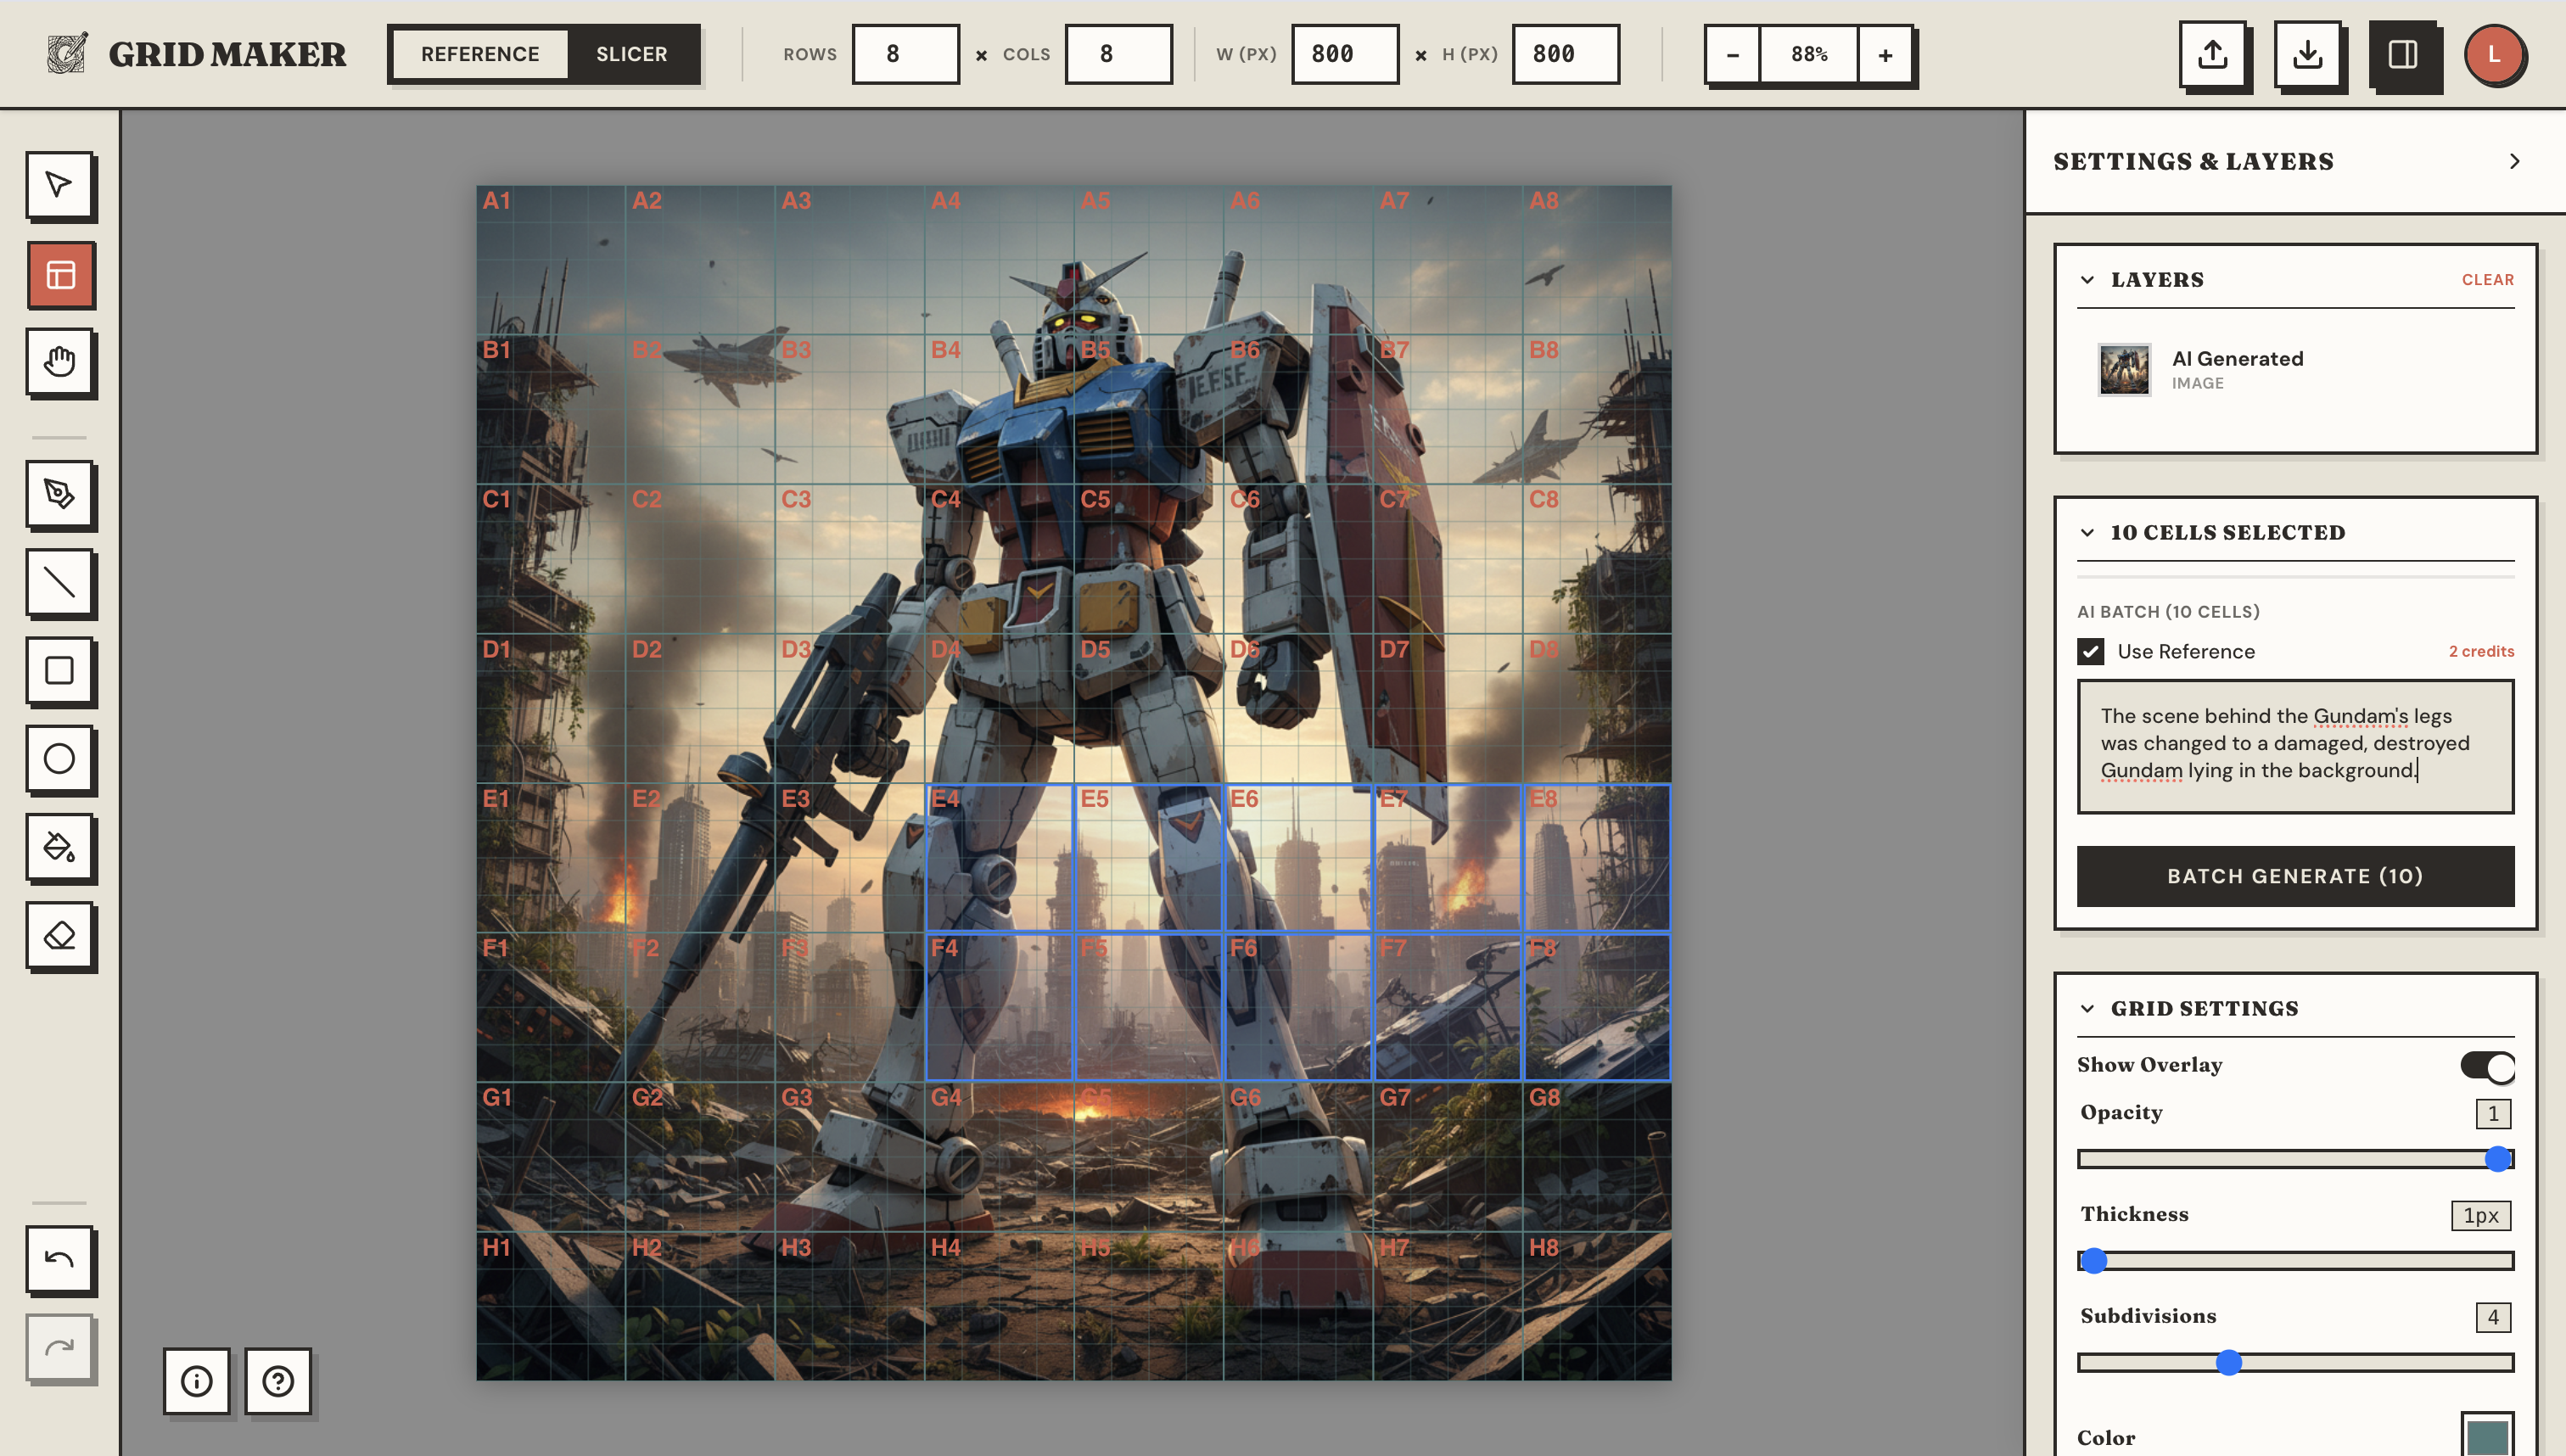Collapse the 10 Cells Selected section
The image size is (2566, 1456).
click(x=2087, y=532)
